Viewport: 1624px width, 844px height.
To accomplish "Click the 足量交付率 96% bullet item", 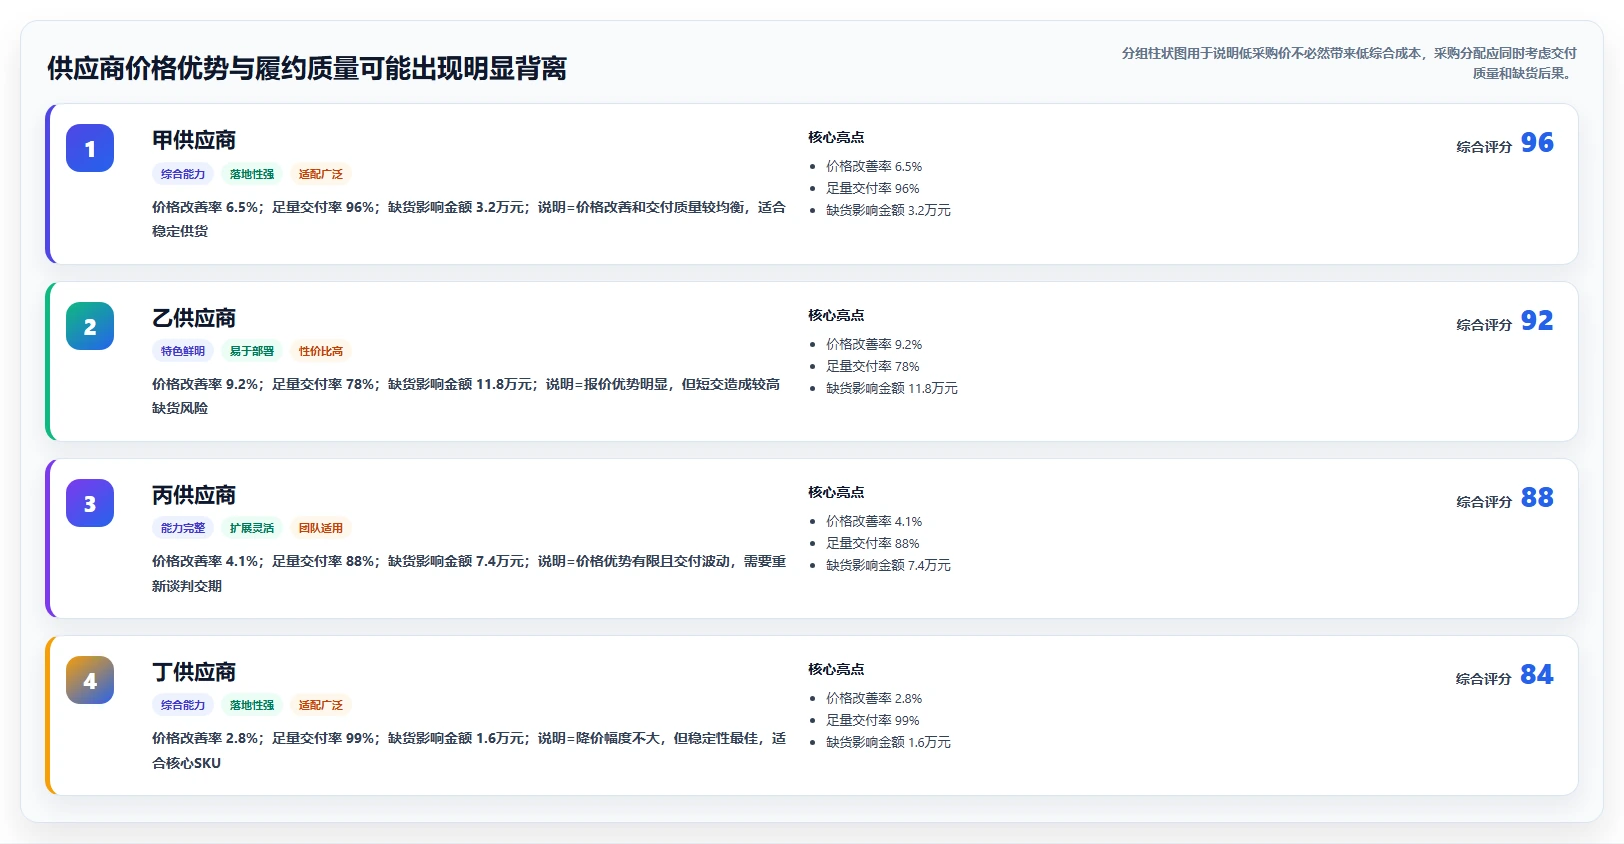I will point(872,189).
